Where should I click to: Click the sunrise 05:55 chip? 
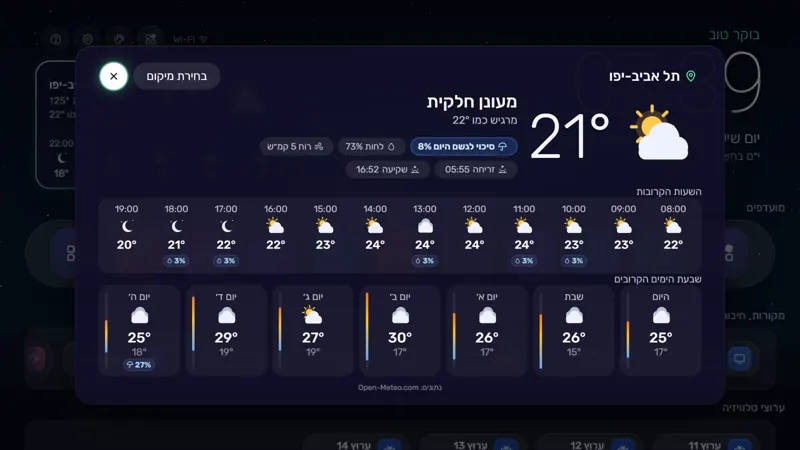point(476,169)
